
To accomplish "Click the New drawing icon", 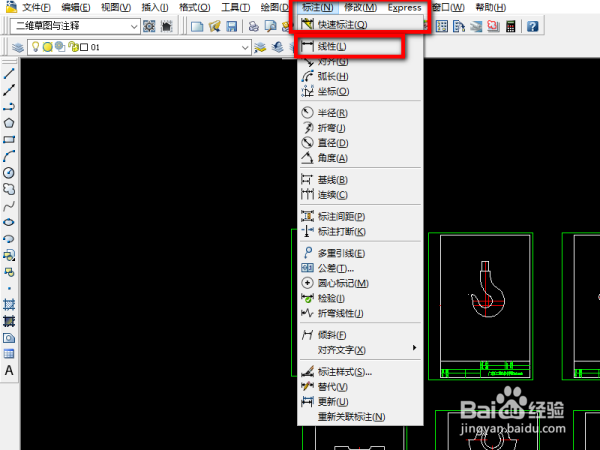I will 197,26.
